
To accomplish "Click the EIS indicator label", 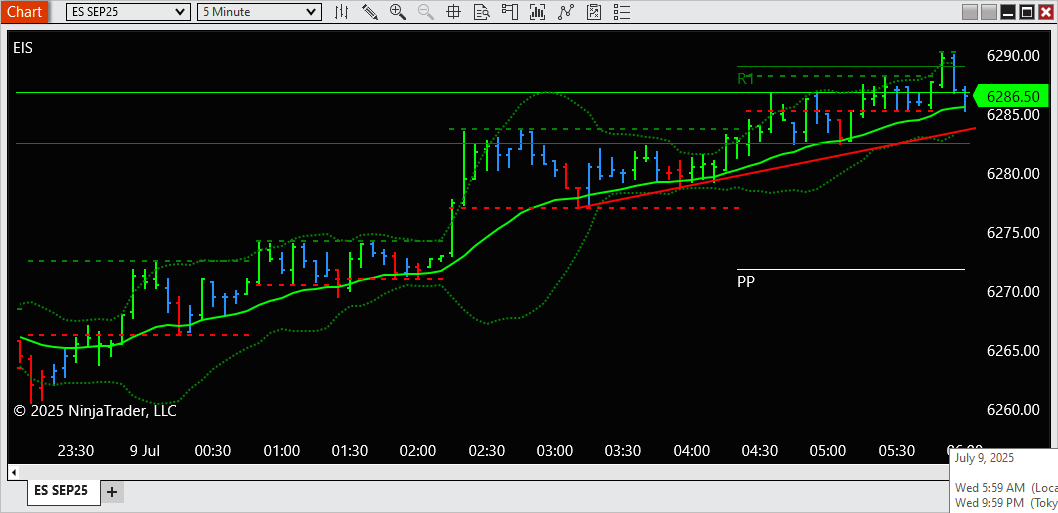I will click(23, 47).
